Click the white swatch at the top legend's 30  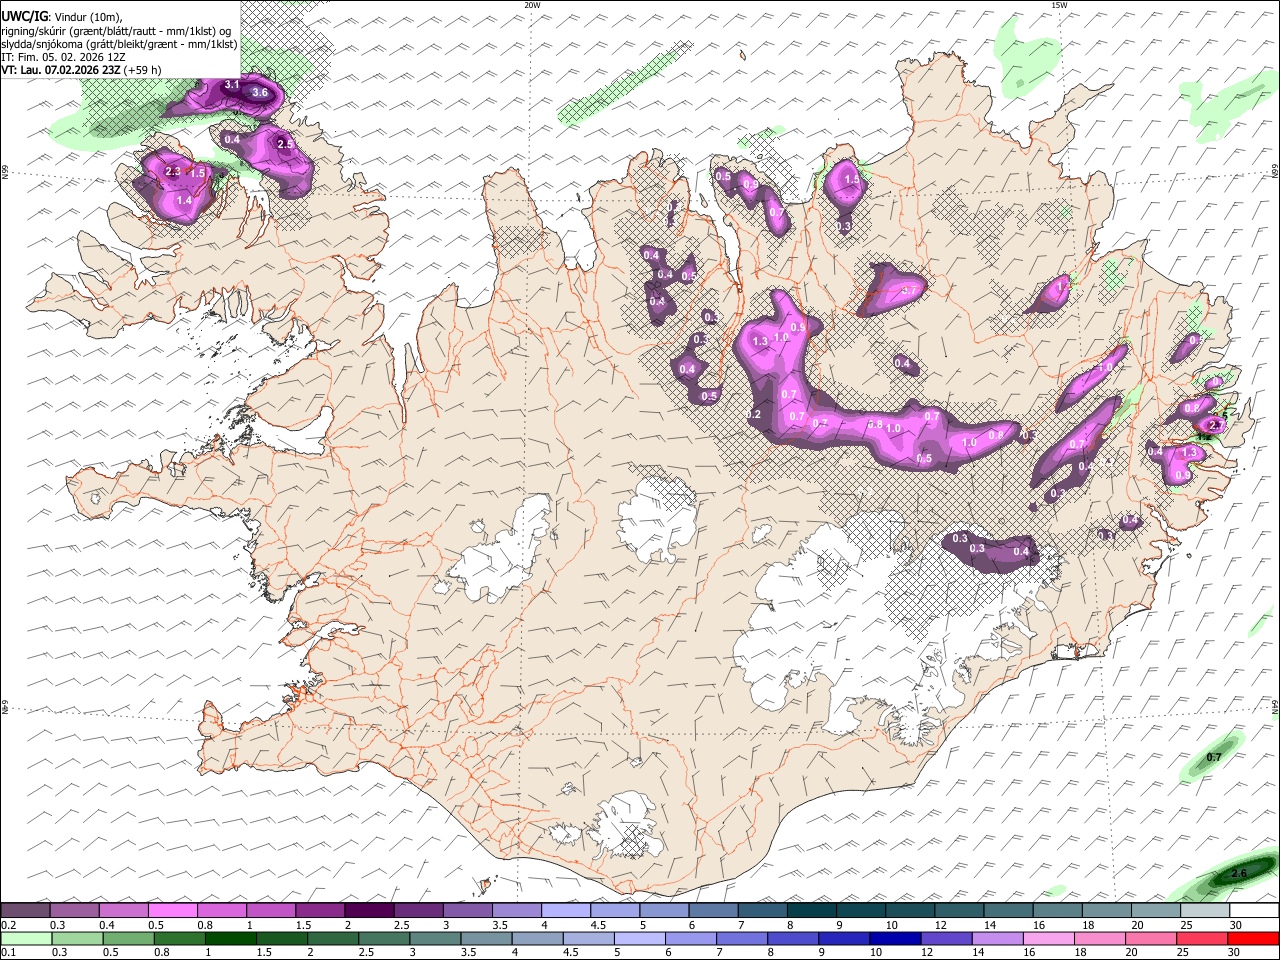tap(1253, 911)
